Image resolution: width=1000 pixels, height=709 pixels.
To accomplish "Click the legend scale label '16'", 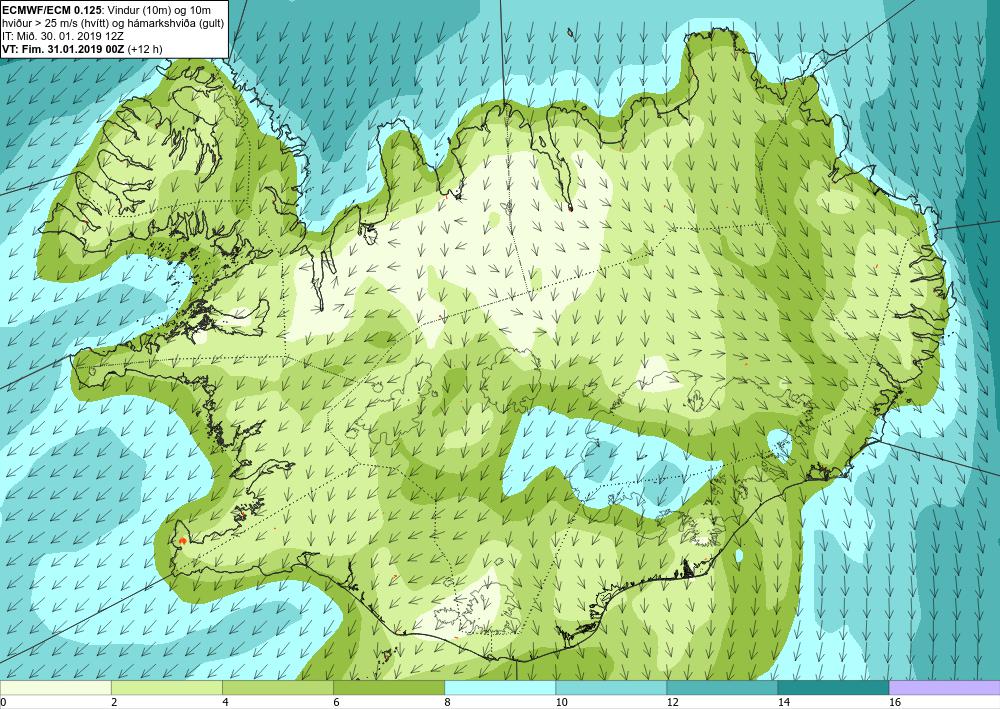I will [x=895, y=702].
